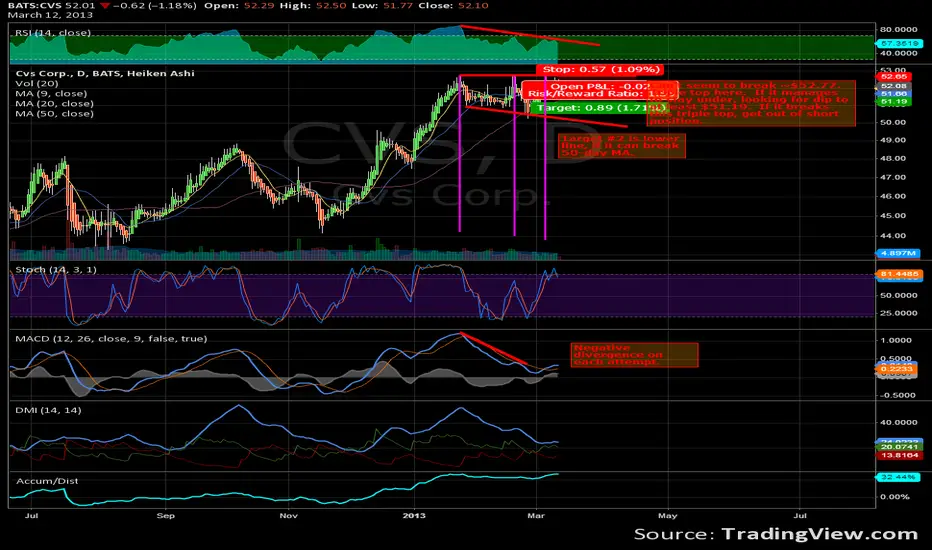Click the gray 52.08 price tag
Viewport: 932px width, 550px height.
point(894,86)
